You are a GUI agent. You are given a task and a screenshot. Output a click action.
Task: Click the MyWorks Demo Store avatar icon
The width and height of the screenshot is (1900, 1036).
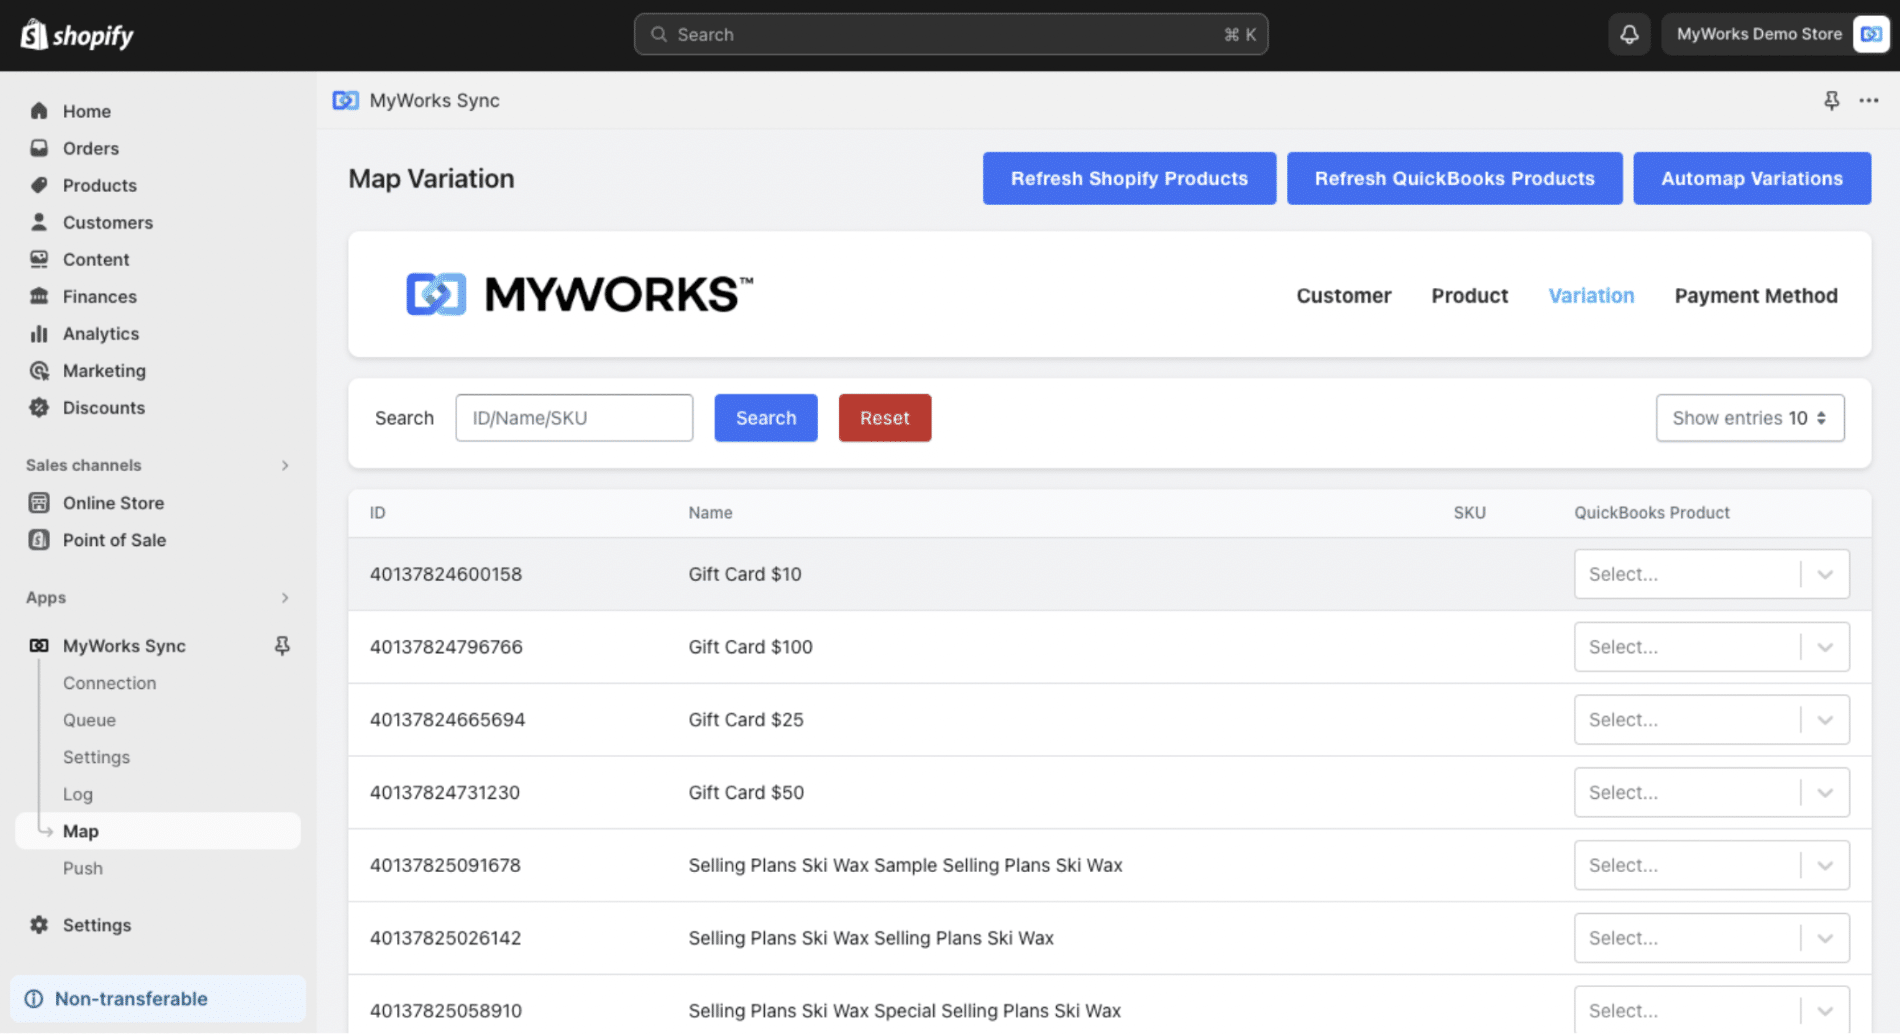(x=1870, y=34)
